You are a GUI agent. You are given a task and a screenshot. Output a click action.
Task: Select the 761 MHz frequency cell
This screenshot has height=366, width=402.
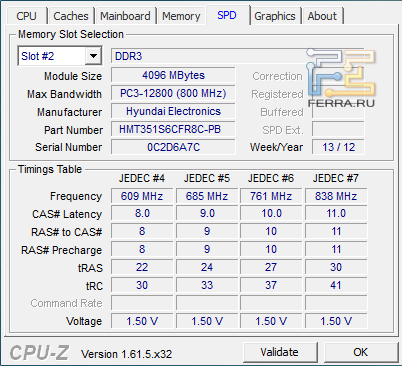click(271, 196)
